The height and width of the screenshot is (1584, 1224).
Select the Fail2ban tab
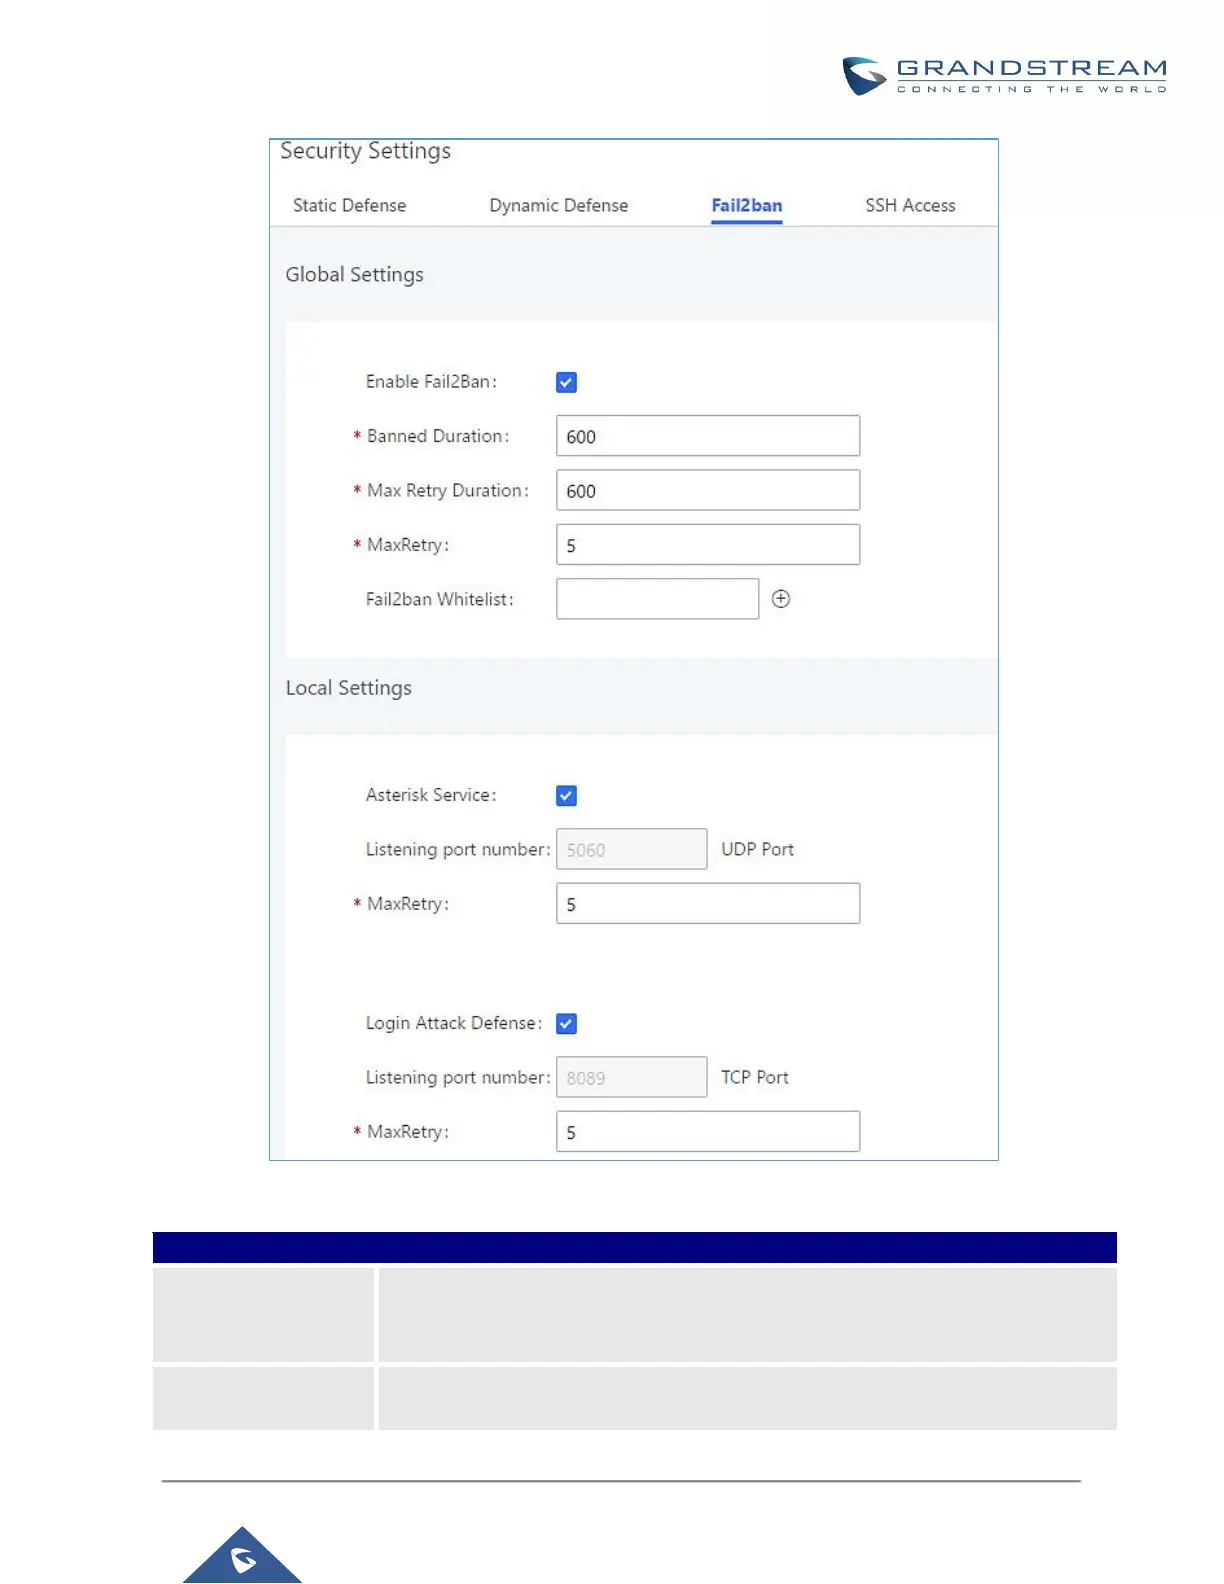click(x=747, y=205)
